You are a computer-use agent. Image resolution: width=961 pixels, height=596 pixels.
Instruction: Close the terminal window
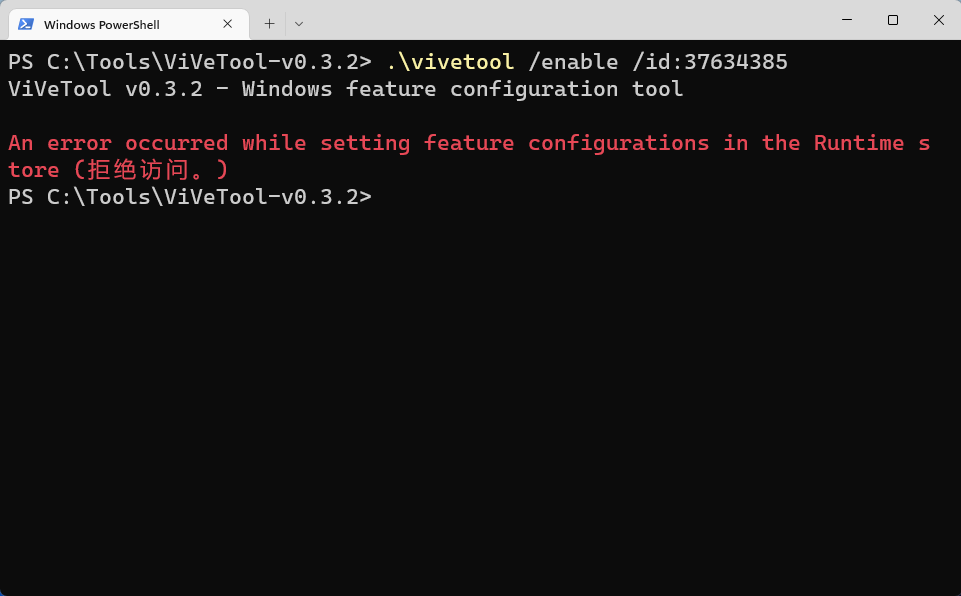pyautogui.click(x=938, y=20)
